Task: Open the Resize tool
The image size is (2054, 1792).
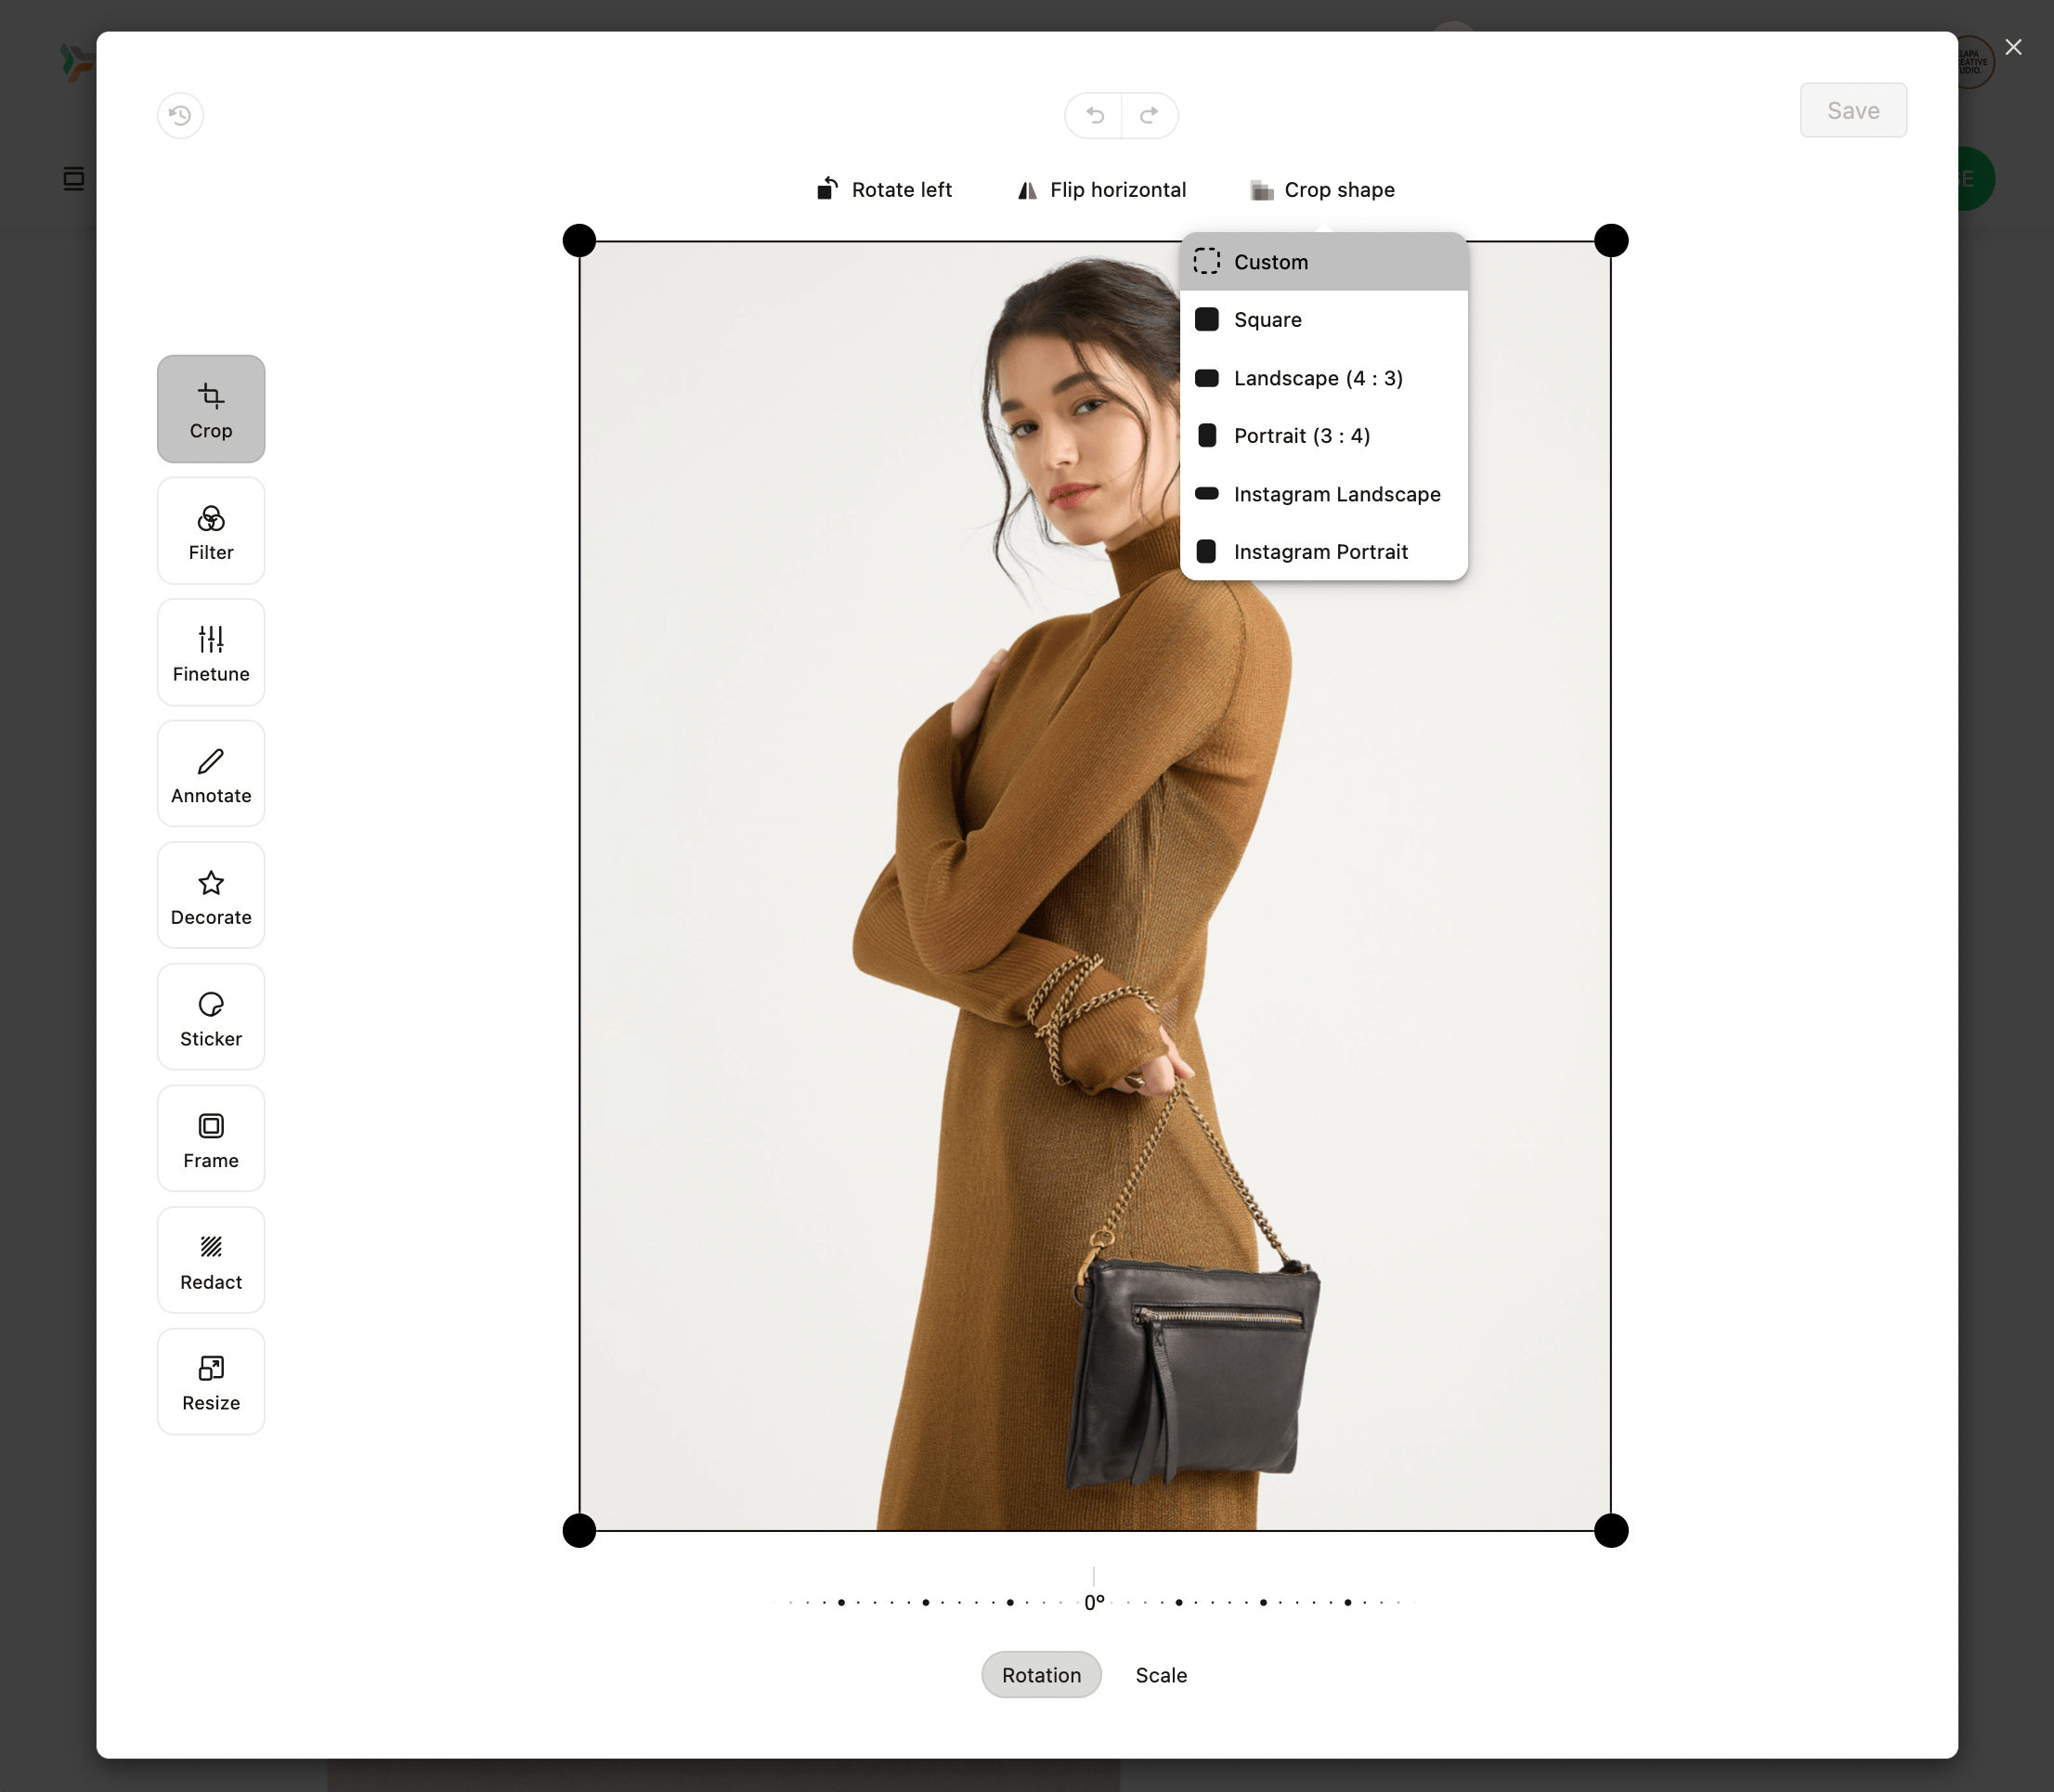Action: pyautogui.click(x=211, y=1382)
